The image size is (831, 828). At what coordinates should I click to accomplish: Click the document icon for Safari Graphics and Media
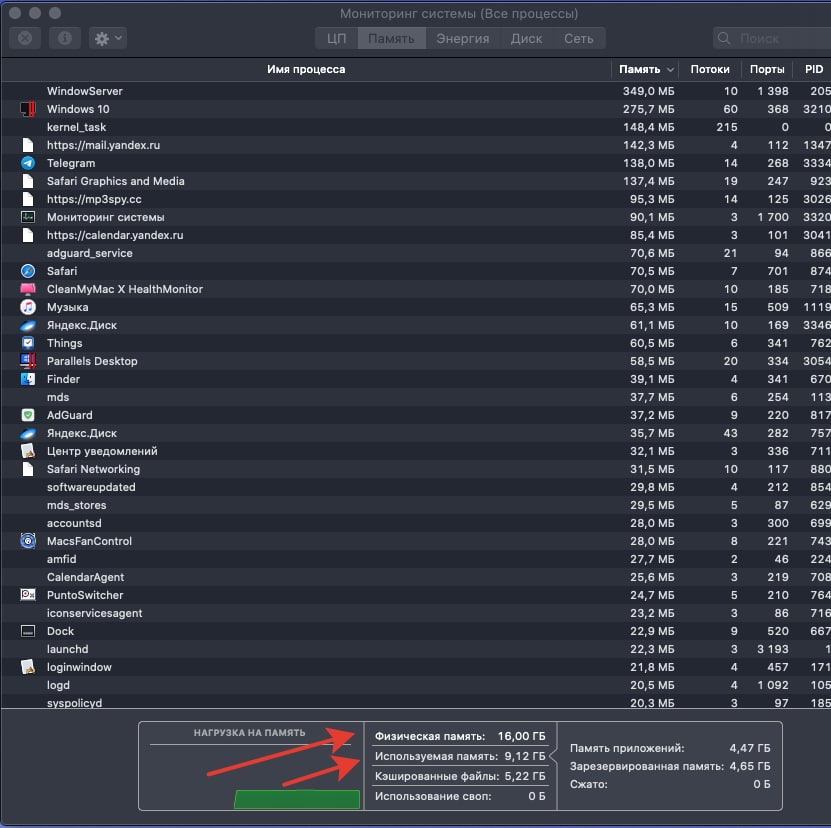pos(28,181)
